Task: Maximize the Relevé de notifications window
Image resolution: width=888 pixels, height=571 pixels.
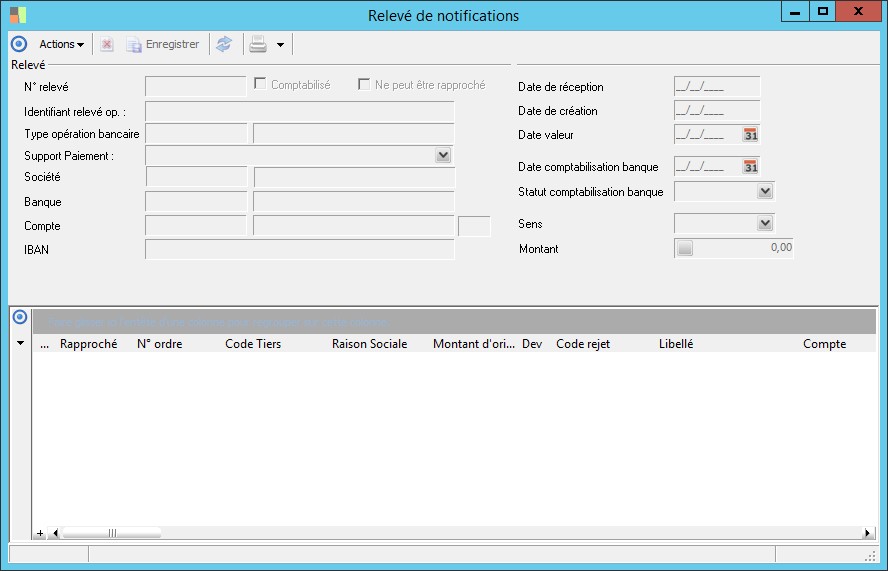Action: [822, 12]
